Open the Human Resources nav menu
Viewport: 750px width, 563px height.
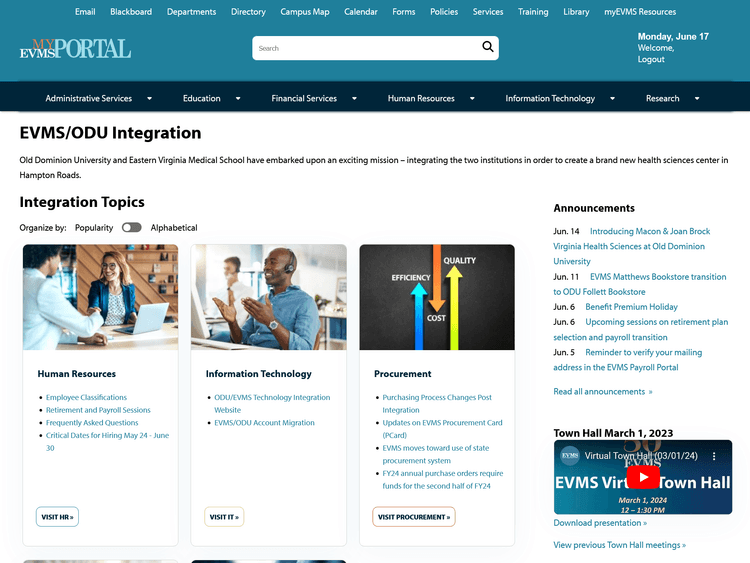(421, 98)
